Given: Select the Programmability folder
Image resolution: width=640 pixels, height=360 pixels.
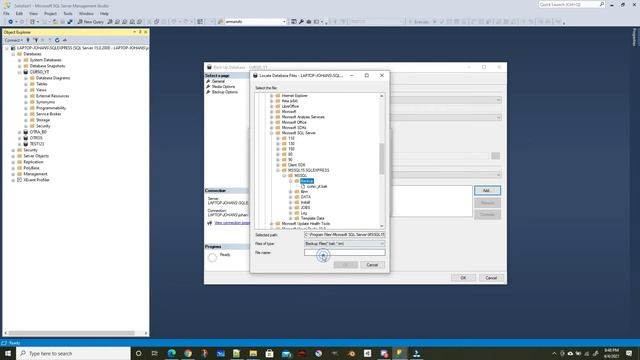Looking at the screenshot, I should click(x=51, y=108).
